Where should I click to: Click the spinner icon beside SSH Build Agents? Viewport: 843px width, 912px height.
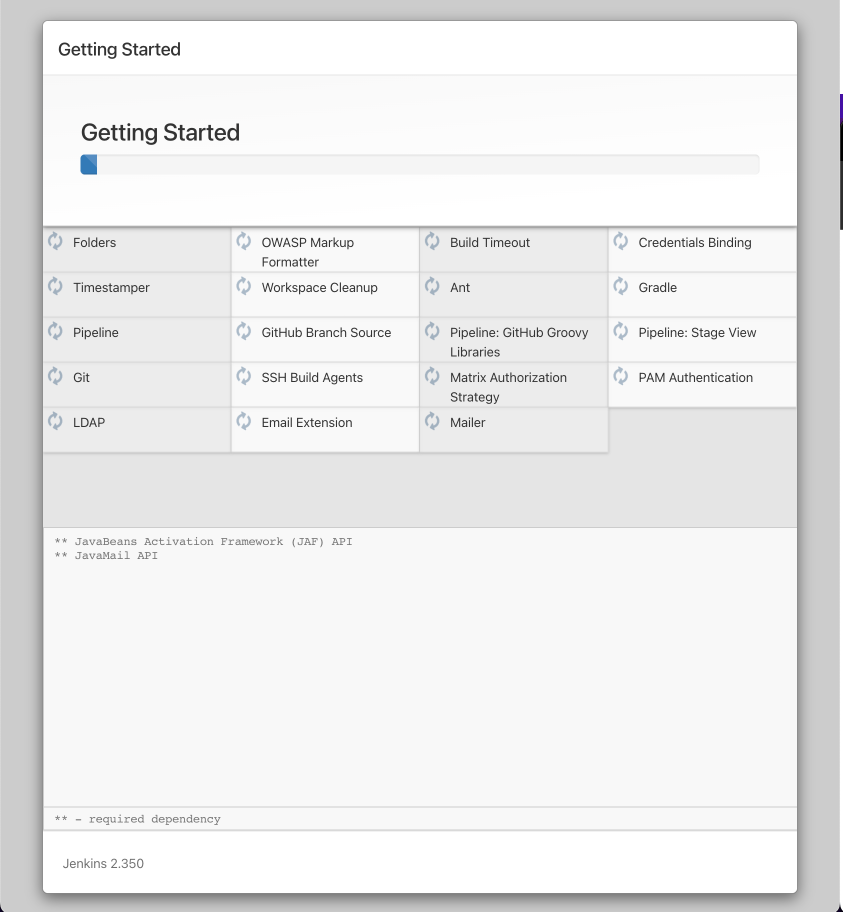[244, 376]
